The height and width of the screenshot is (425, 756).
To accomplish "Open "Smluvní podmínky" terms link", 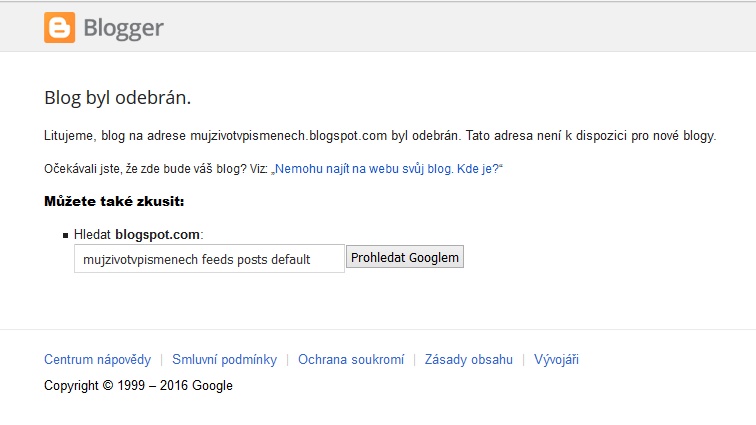I will (x=223, y=360).
